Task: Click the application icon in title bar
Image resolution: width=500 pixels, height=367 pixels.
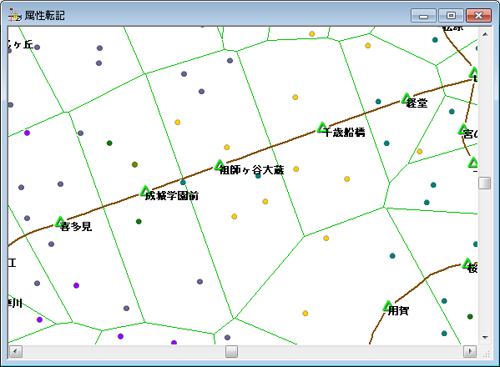Action: [x=15, y=15]
